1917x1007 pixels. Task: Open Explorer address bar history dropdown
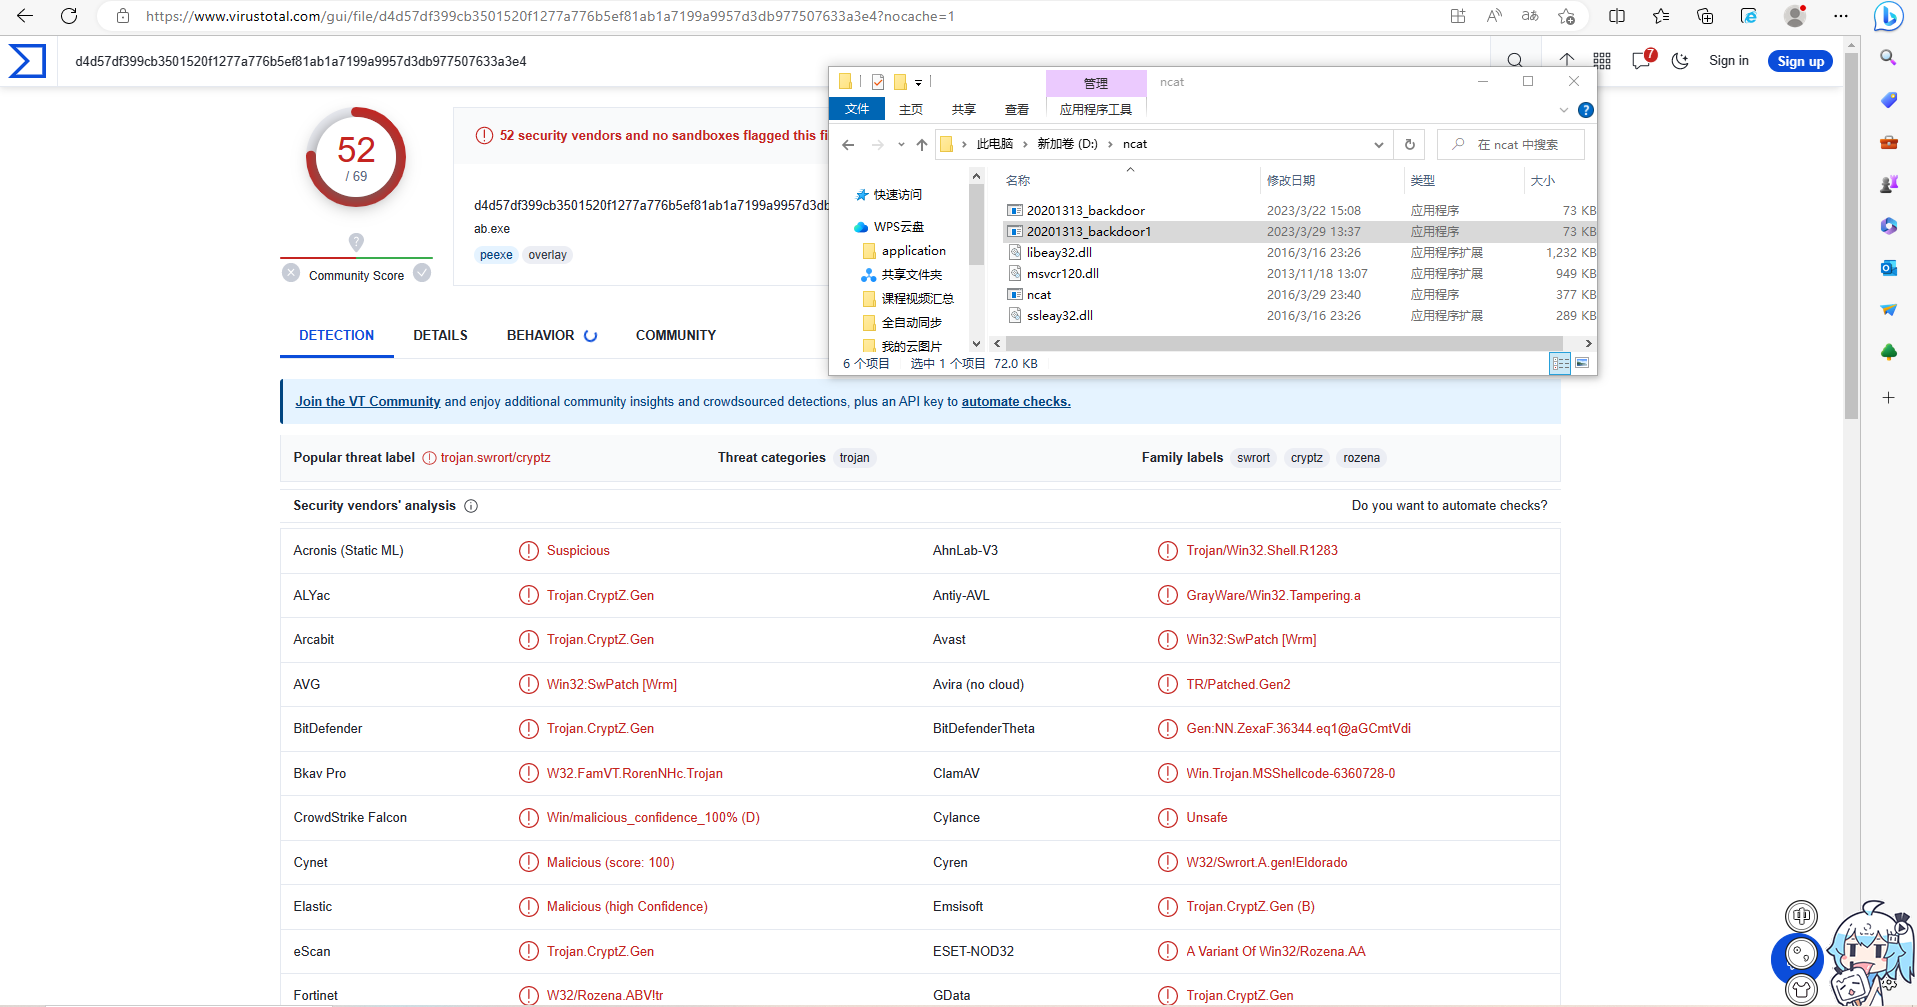coord(1379,145)
